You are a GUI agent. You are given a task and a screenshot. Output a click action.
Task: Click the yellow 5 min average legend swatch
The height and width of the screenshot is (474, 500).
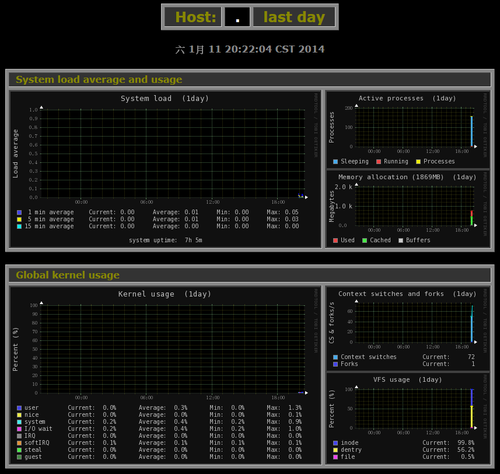click(19, 219)
